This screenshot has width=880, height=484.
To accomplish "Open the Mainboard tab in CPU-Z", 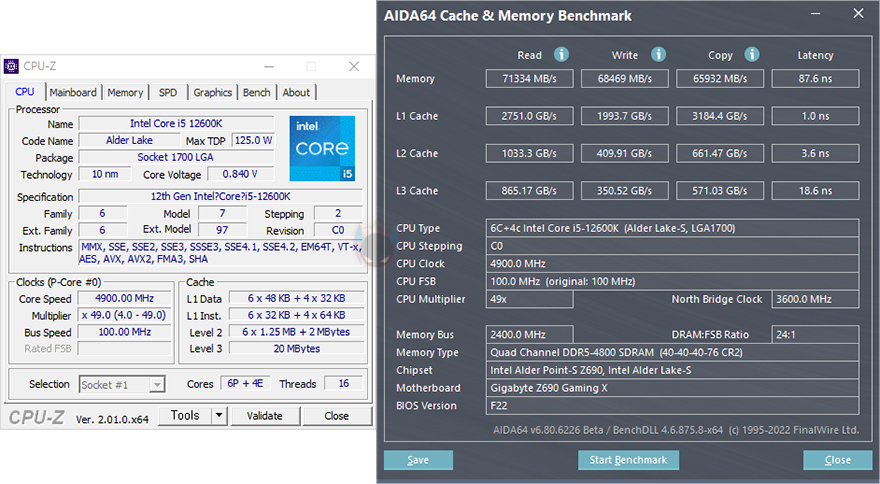I will (73, 93).
